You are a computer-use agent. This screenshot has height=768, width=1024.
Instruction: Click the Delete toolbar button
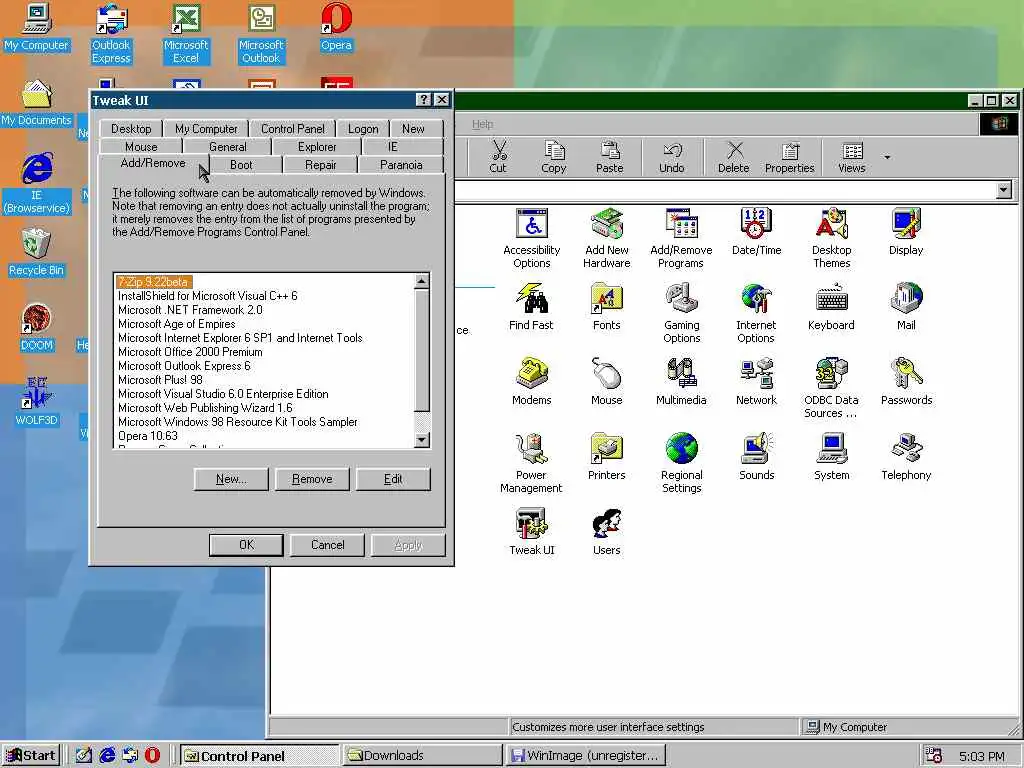pyautogui.click(x=733, y=157)
